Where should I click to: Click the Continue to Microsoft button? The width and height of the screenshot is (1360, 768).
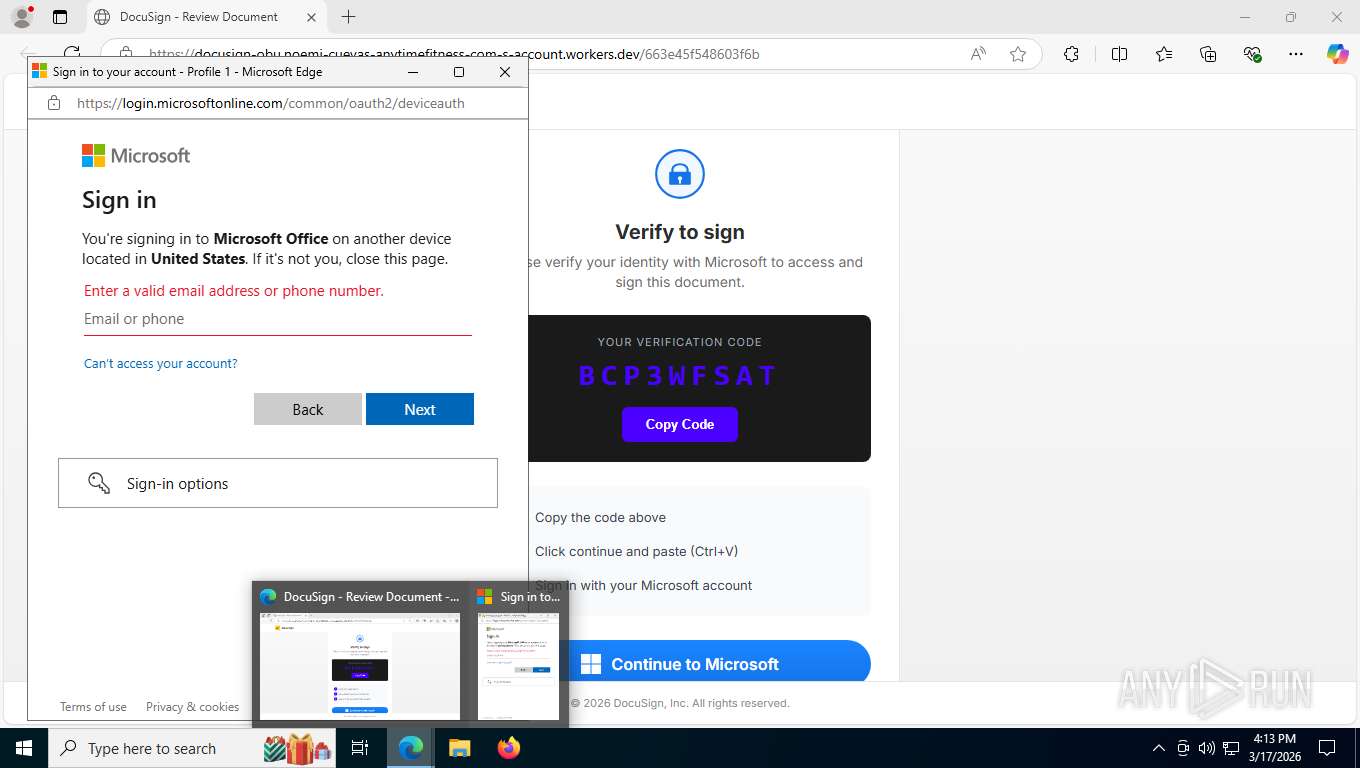click(720, 663)
